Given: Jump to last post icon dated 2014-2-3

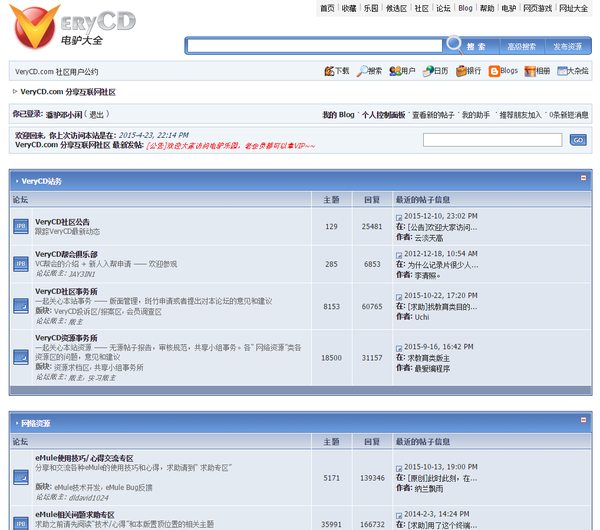Looking at the screenshot, I should click(399, 515).
